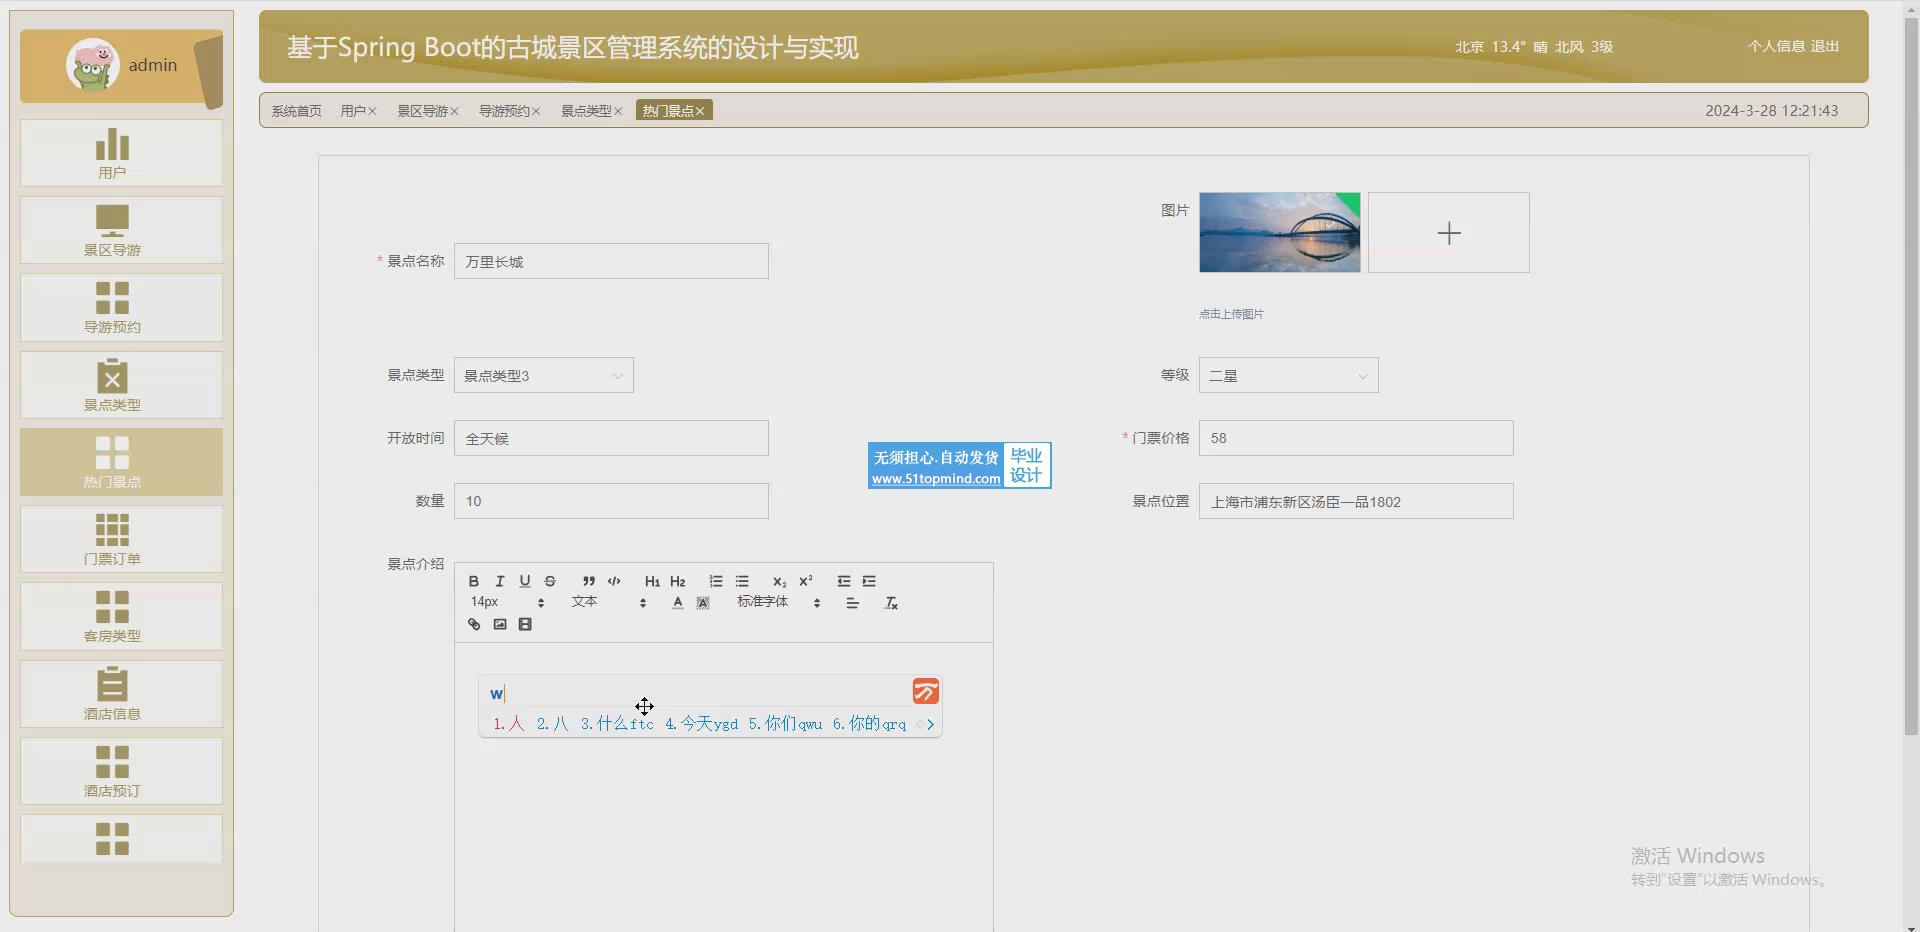The image size is (1920, 932).
Task: Open the uploaded bridge picture thumbnail
Action: (1280, 232)
